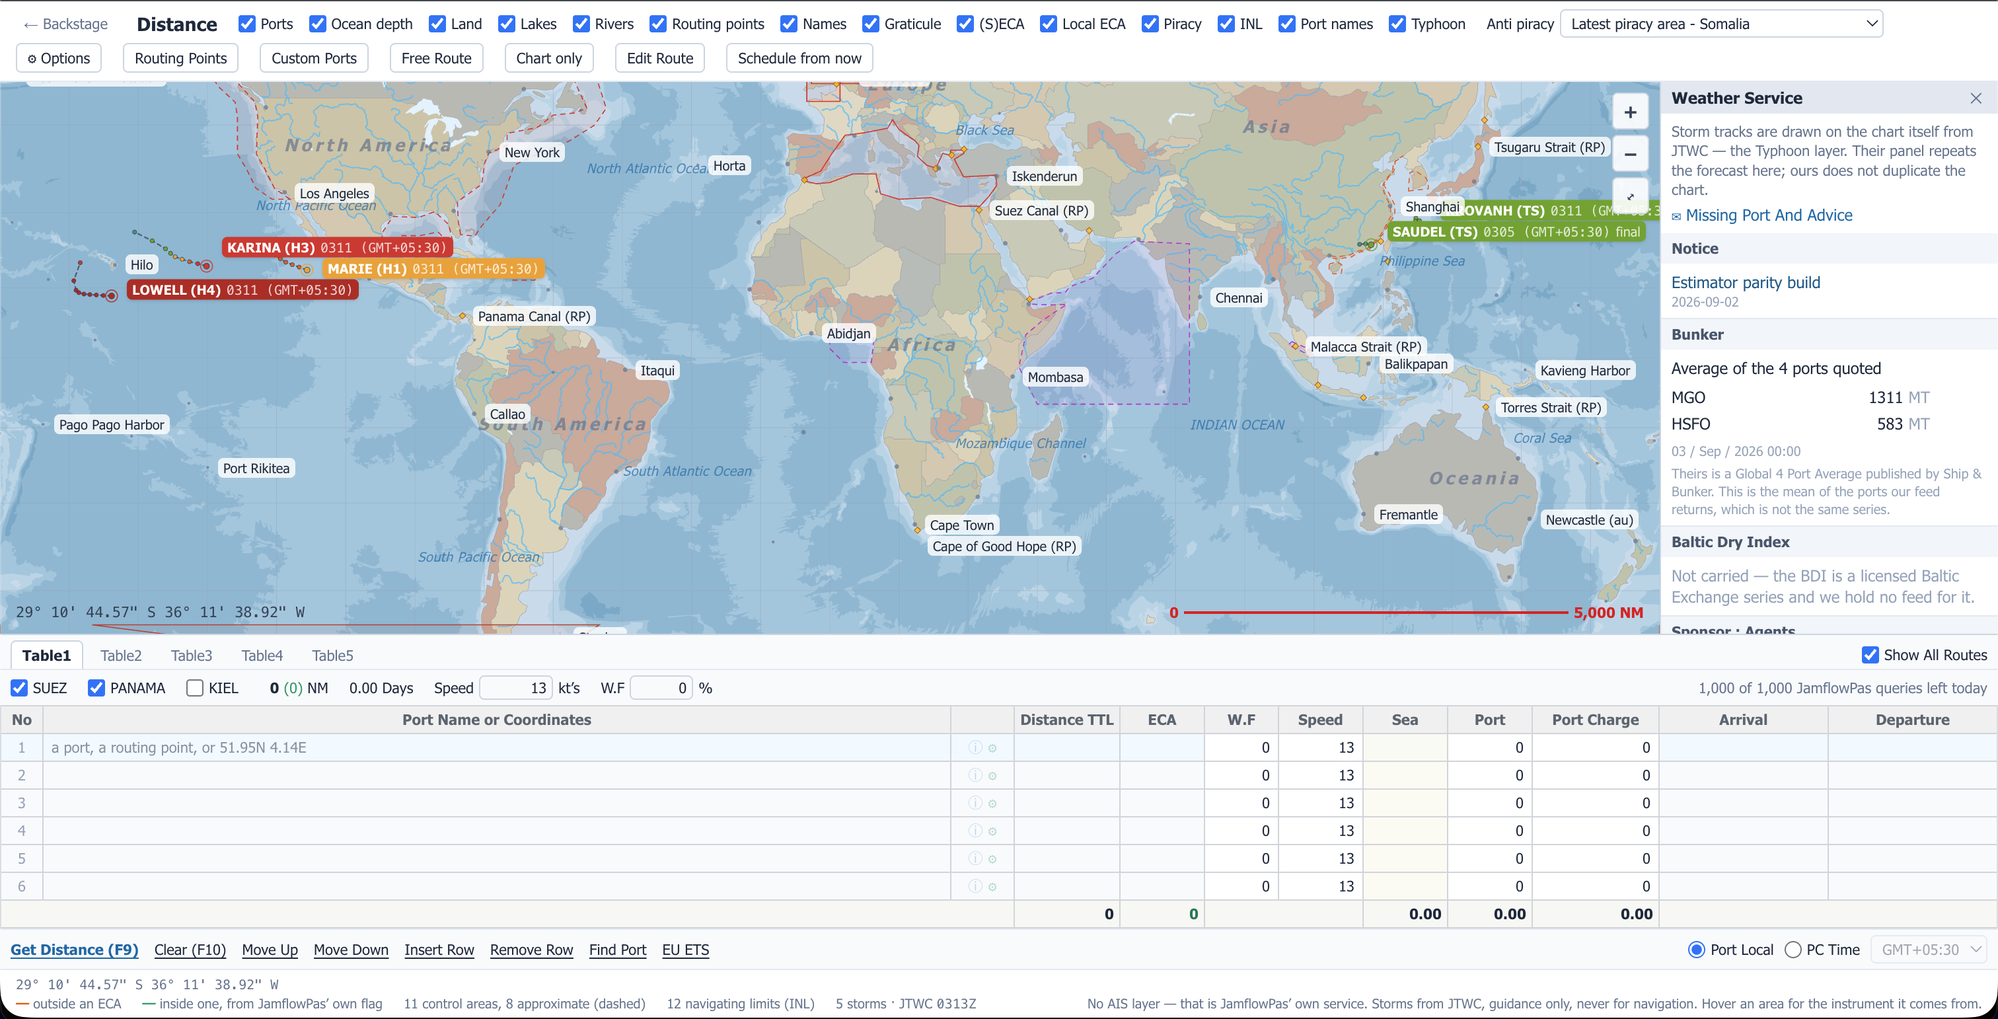Toggle fullscreen map expand icon
The width and height of the screenshot is (1998, 1019).
(1630, 195)
